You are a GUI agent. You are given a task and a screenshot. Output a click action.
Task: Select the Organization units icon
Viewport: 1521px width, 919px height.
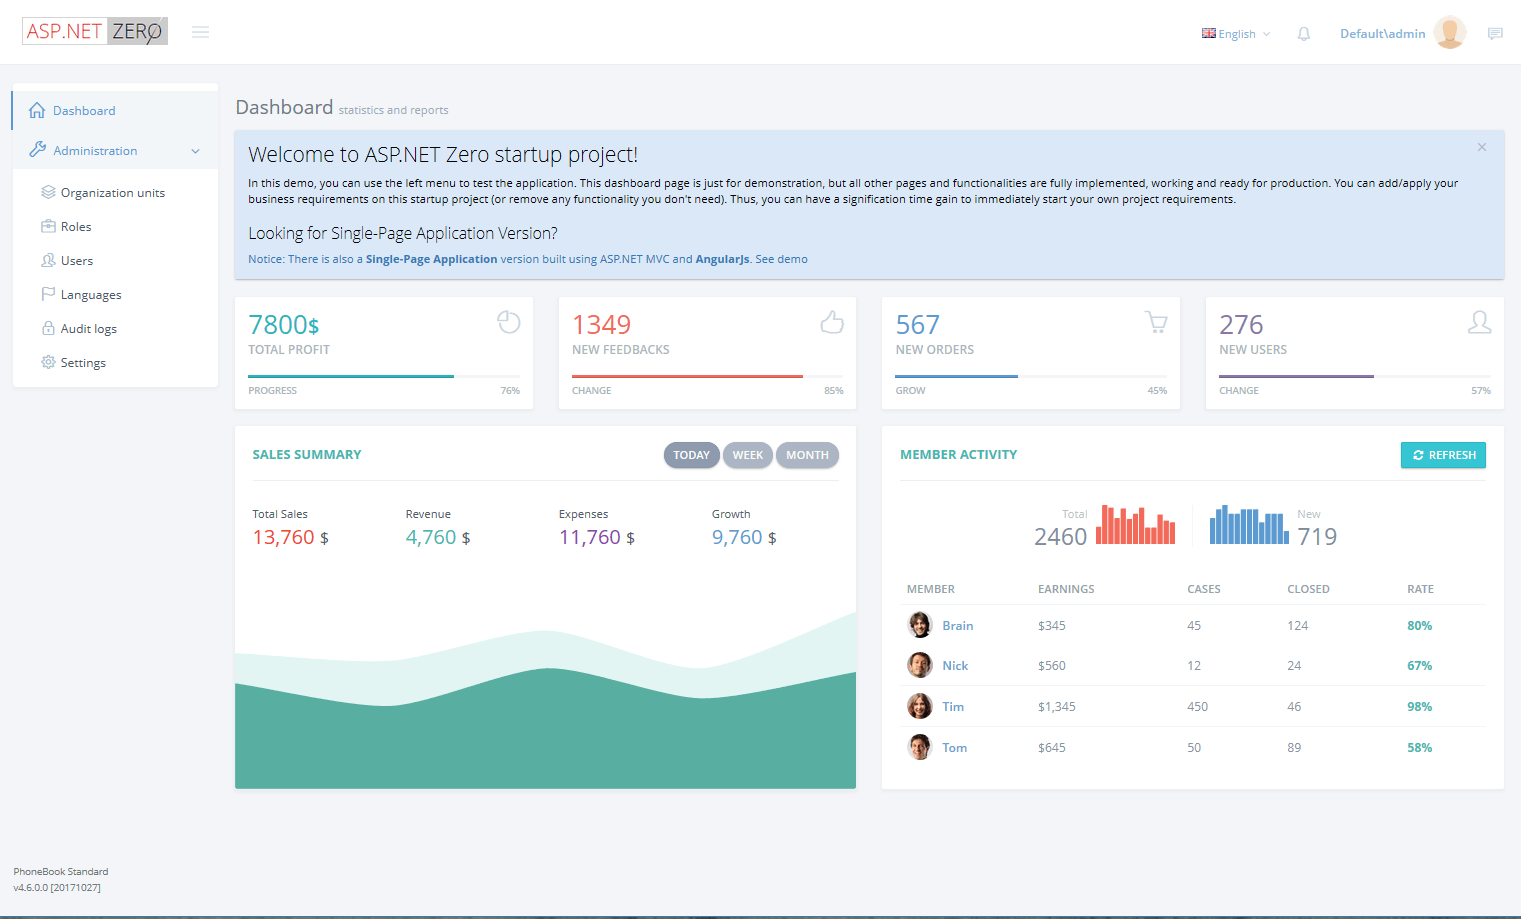pyautogui.click(x=48, y=192)
